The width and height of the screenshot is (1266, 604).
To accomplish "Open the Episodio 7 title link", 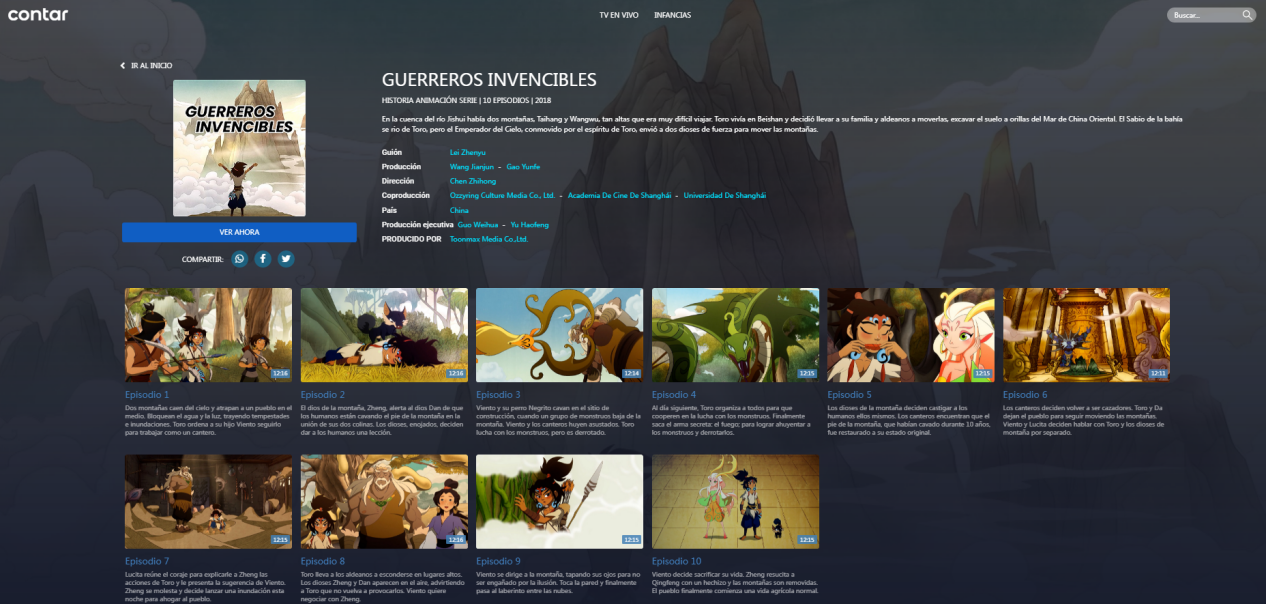I will pos(147,561).
